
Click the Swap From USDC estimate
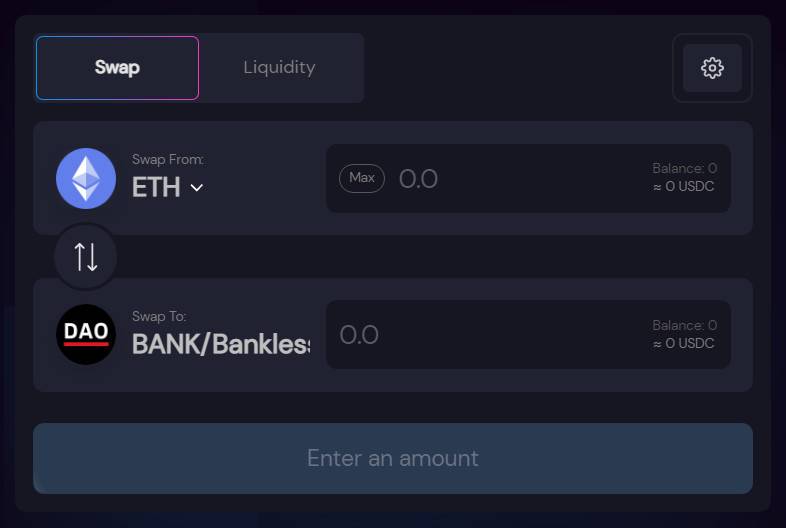[683, 187]
